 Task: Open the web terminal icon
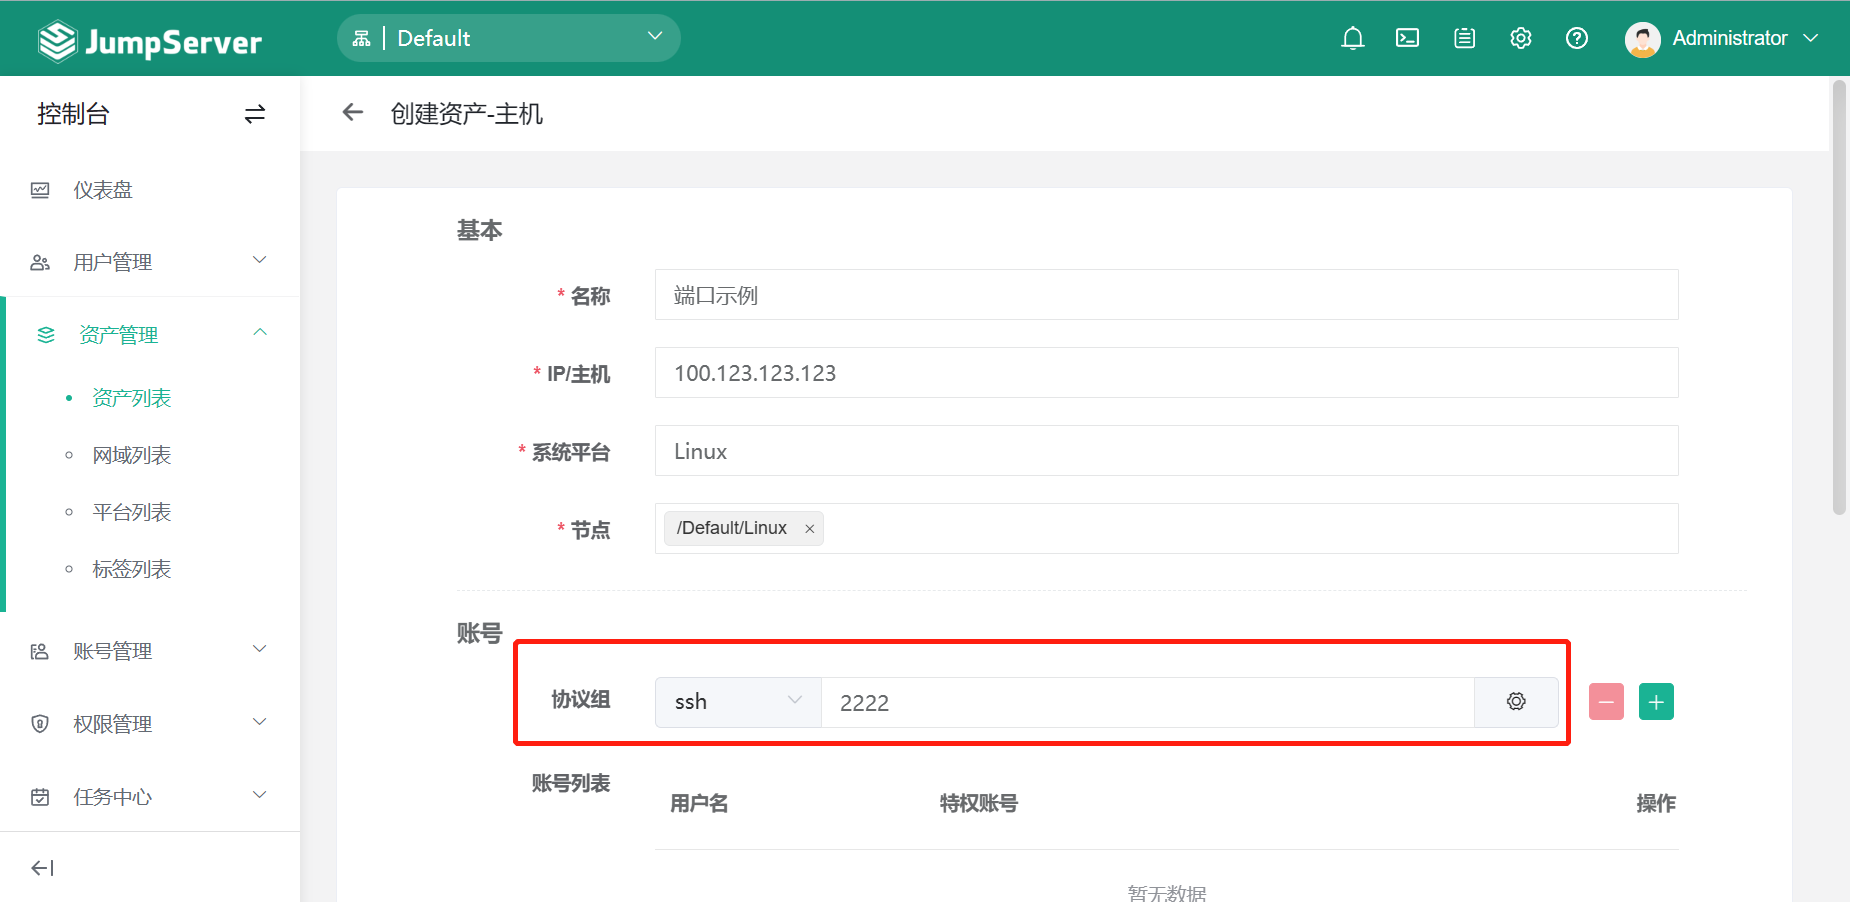pos(1407,38)
